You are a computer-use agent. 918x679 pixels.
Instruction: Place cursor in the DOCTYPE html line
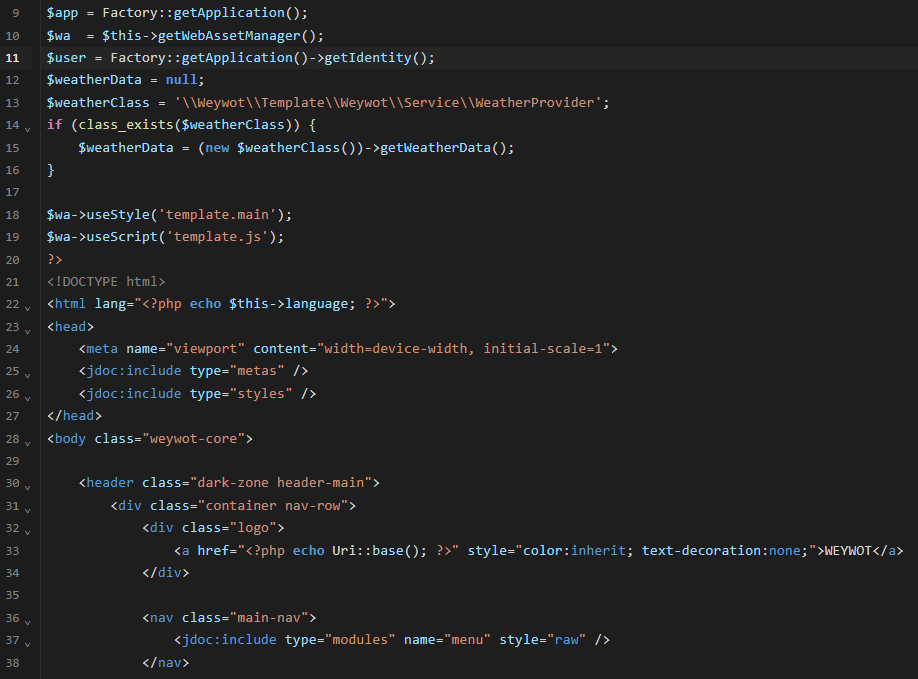(106, 282)
